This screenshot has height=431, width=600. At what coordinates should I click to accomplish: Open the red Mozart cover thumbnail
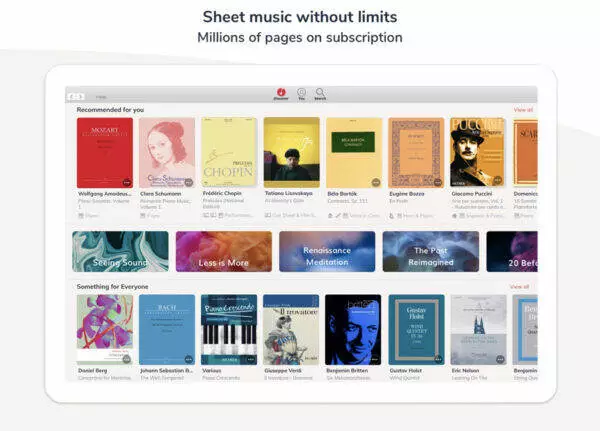click(105, 153)
